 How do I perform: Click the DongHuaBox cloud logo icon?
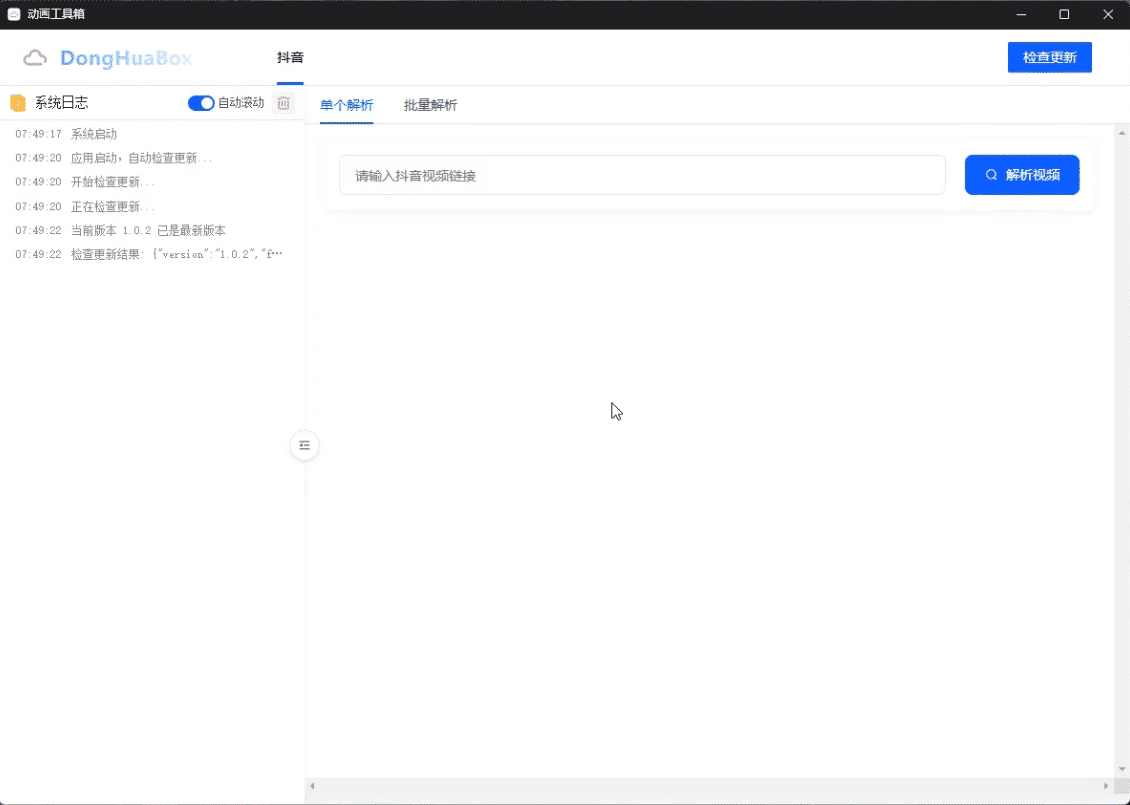(x=35, y=58)
